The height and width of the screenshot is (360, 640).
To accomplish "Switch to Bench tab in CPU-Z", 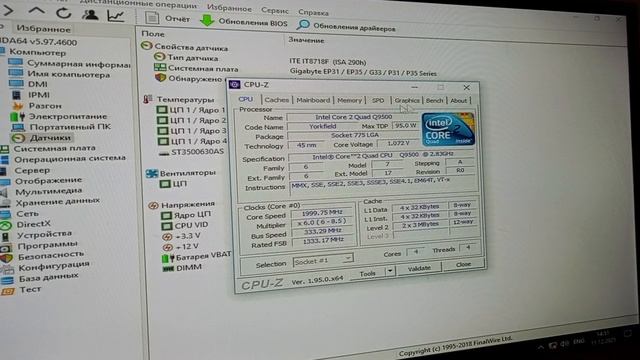I will click(x=434, y=100).
